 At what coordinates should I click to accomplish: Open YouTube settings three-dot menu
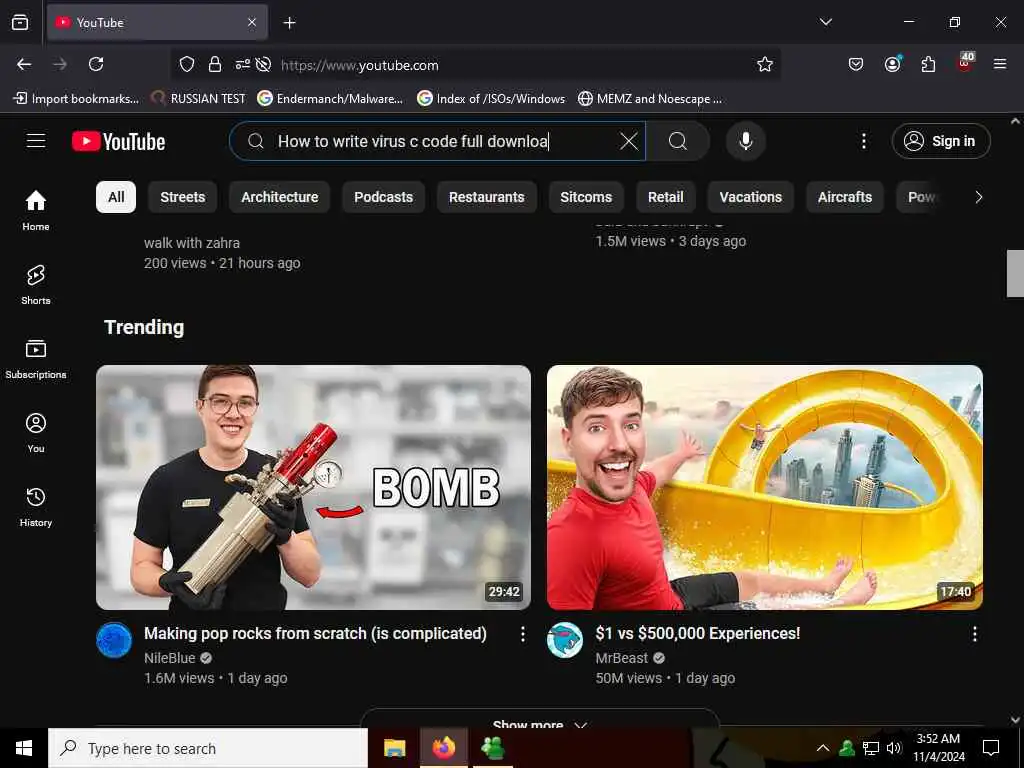tap(863, 141)
